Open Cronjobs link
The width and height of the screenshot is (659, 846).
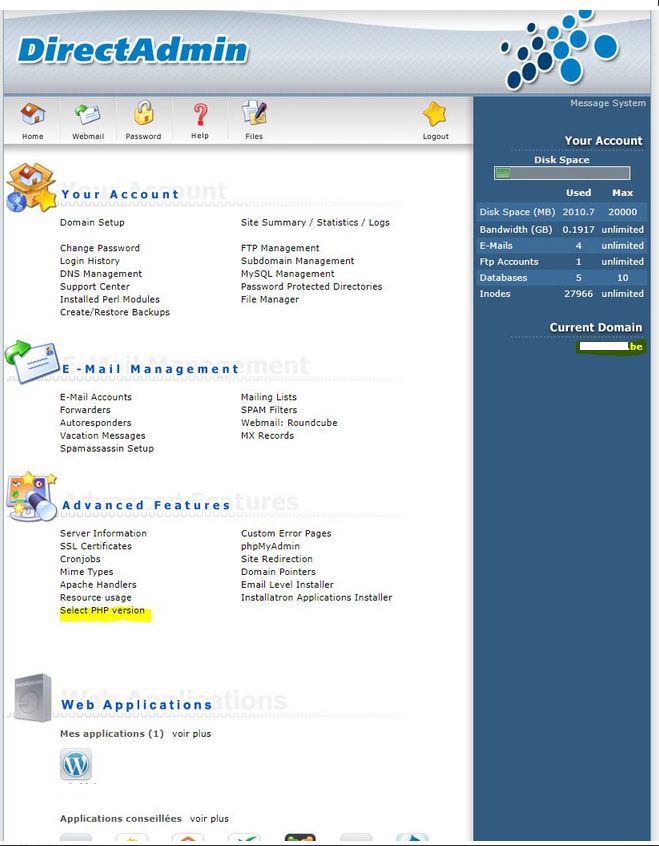click(80, 560)
